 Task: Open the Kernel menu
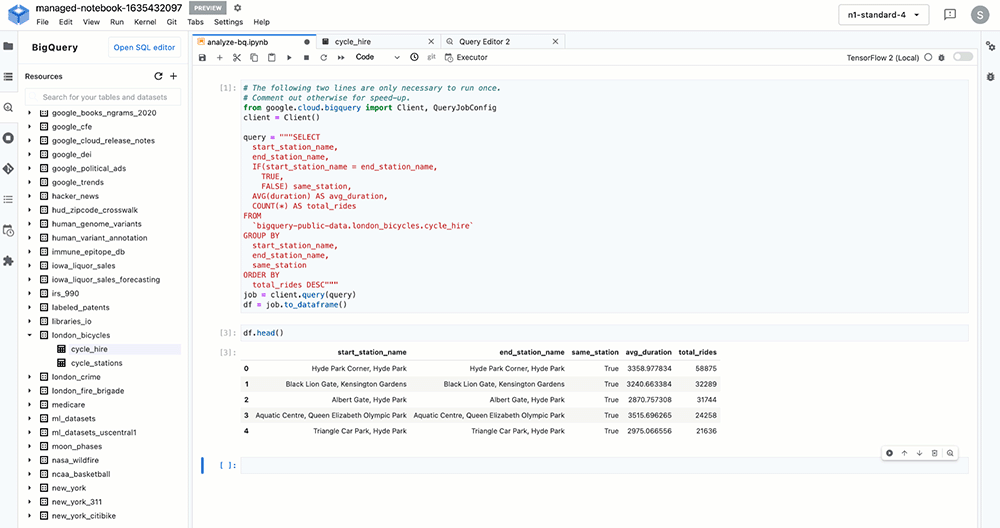point(145,22)
